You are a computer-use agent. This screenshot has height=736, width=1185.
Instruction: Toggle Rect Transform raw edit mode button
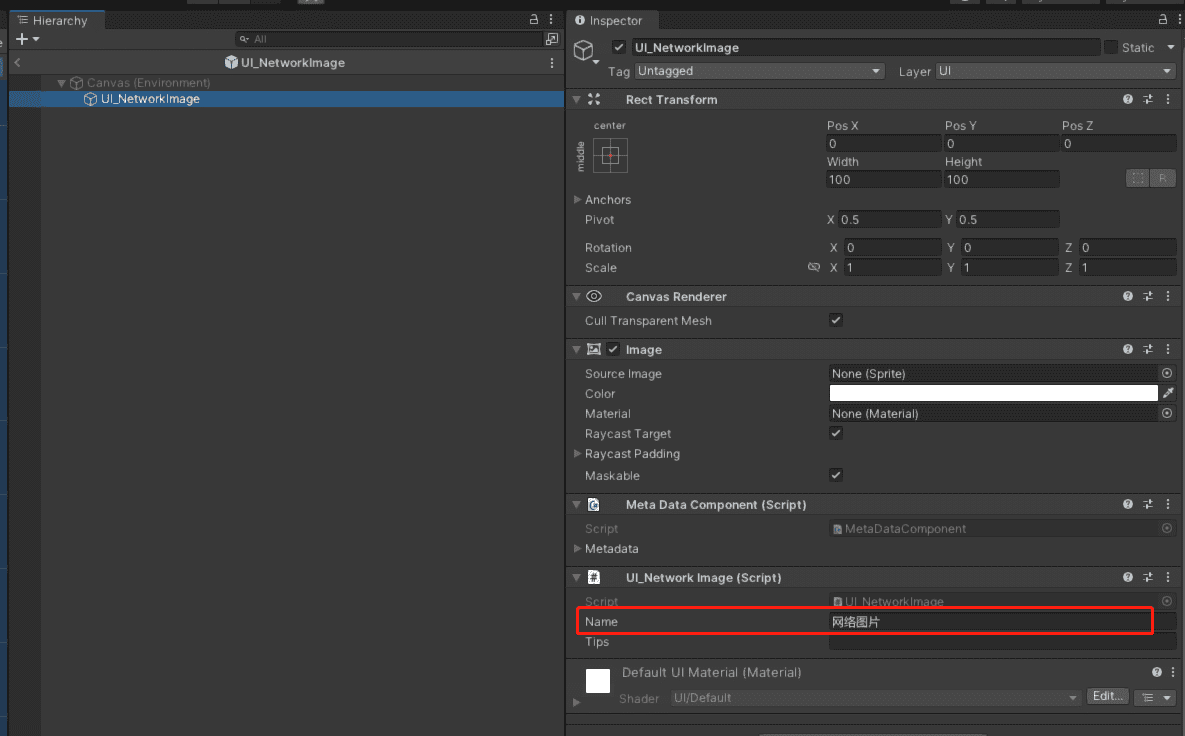(1162, 179)
